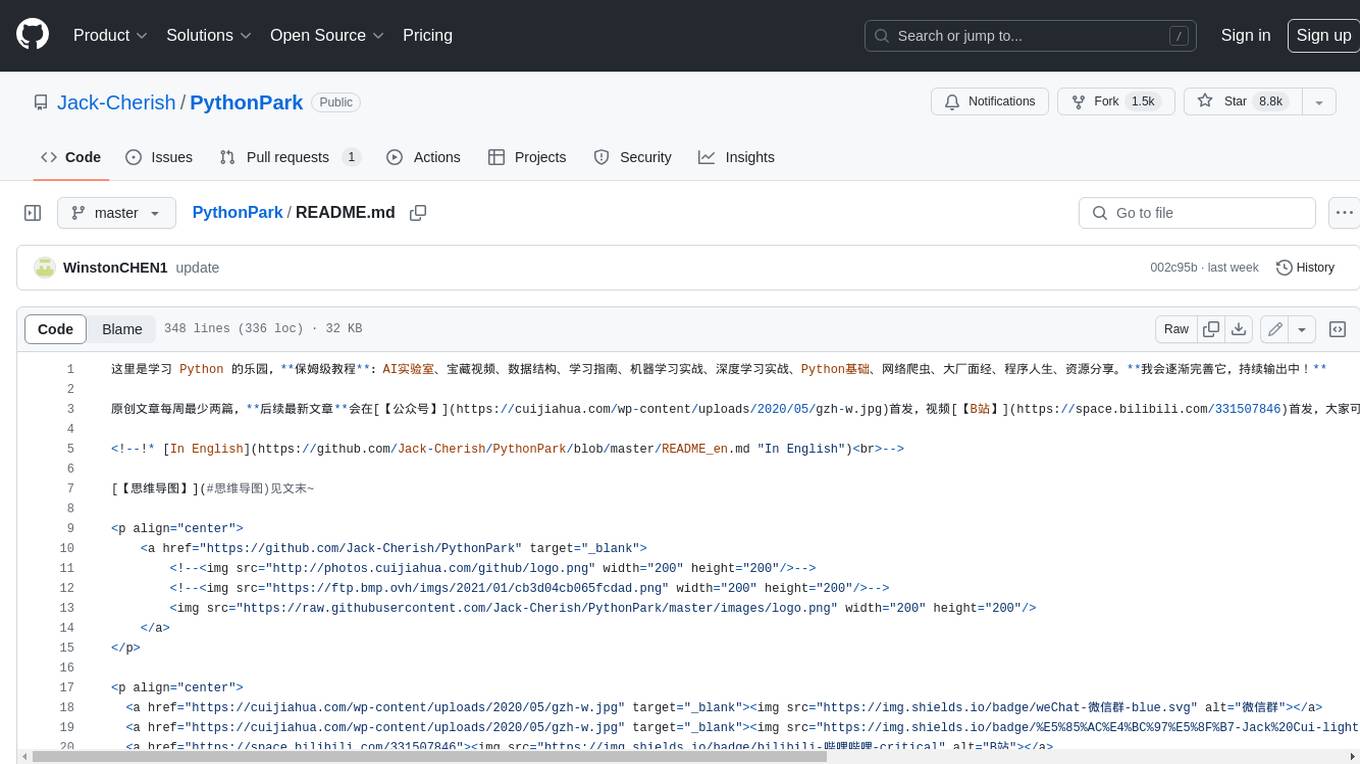Switch to the Code tab
The width and height of the screenshot is (1360, 764).
click(71, 157)
